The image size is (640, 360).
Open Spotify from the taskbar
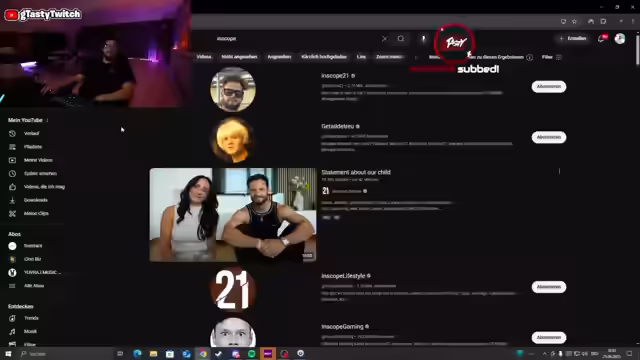251,353
